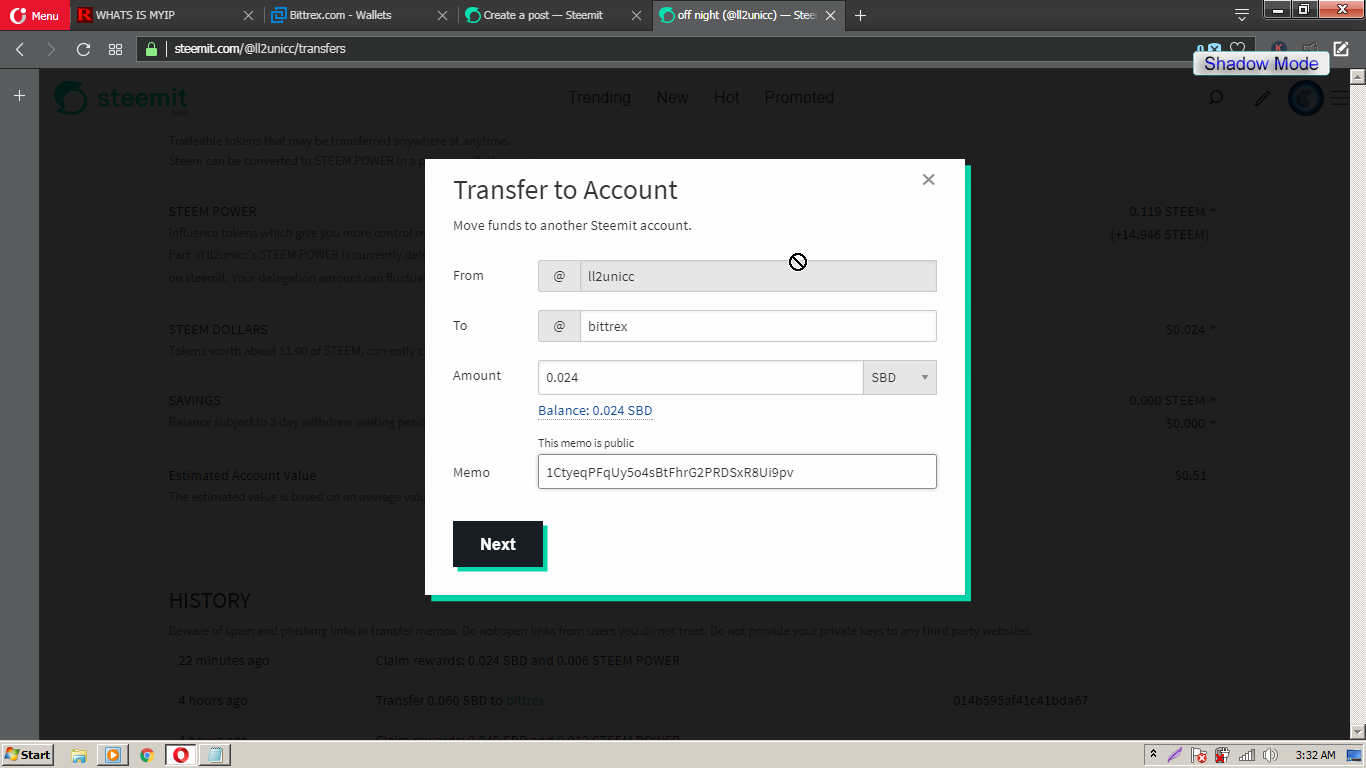
Task: Close the off night Steemit tab
Action: (832, 16)
